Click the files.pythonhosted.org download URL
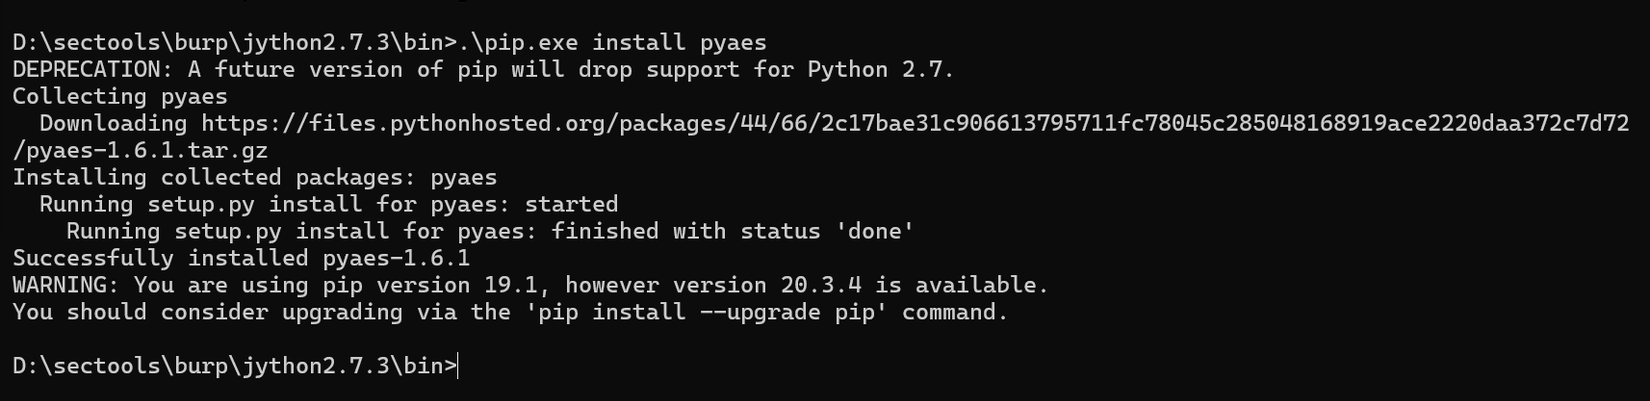Image resolution: width=1650 pixels, height=401 pixels. [x=915, y=124]
